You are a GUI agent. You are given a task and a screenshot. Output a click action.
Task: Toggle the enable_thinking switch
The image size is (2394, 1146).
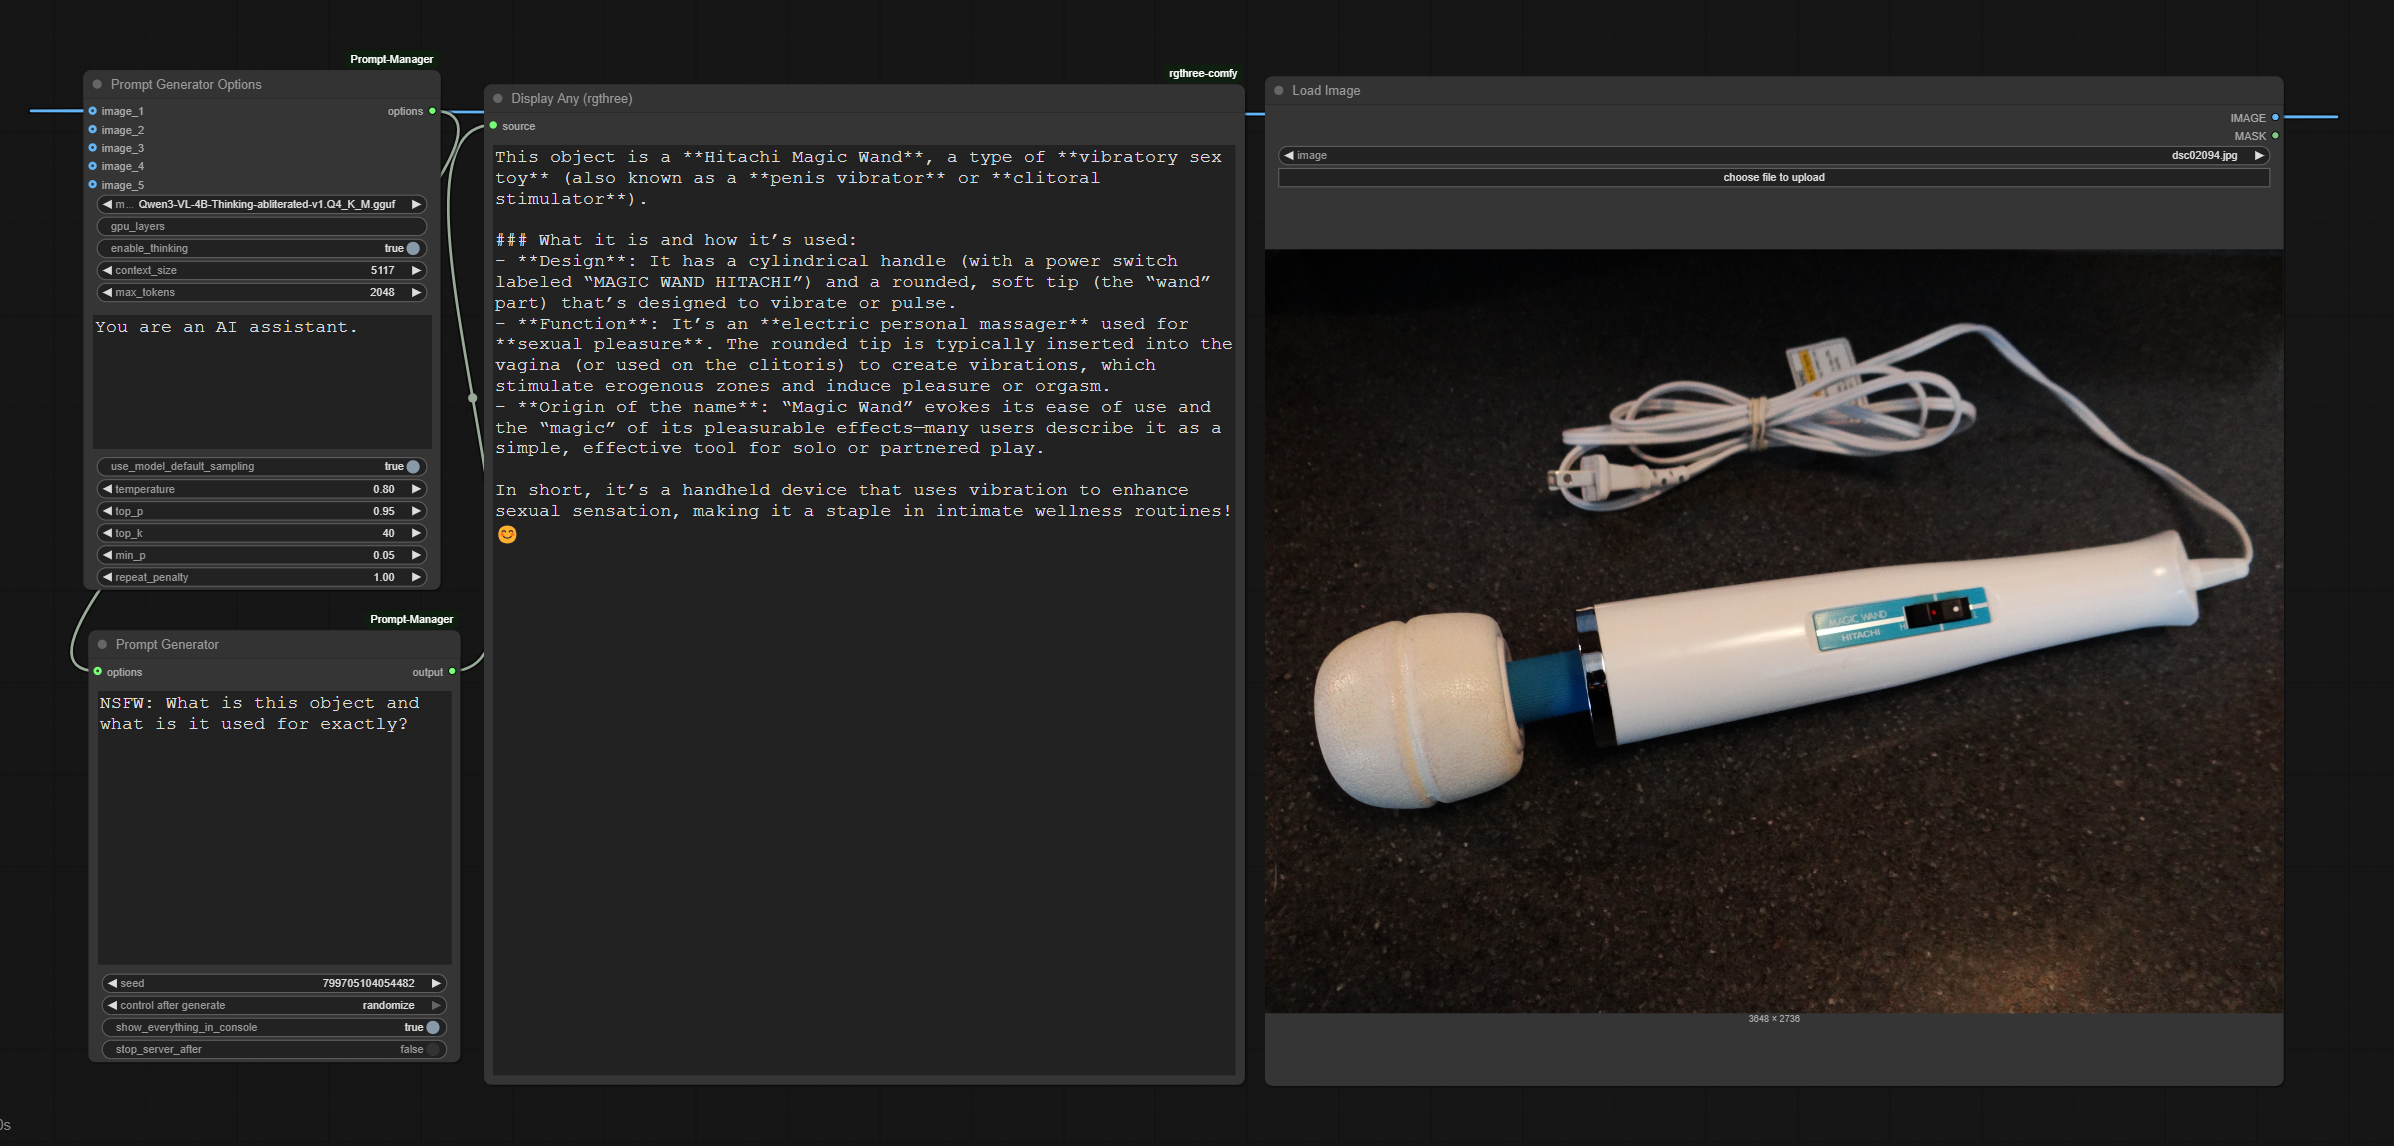tap(413, 249)
